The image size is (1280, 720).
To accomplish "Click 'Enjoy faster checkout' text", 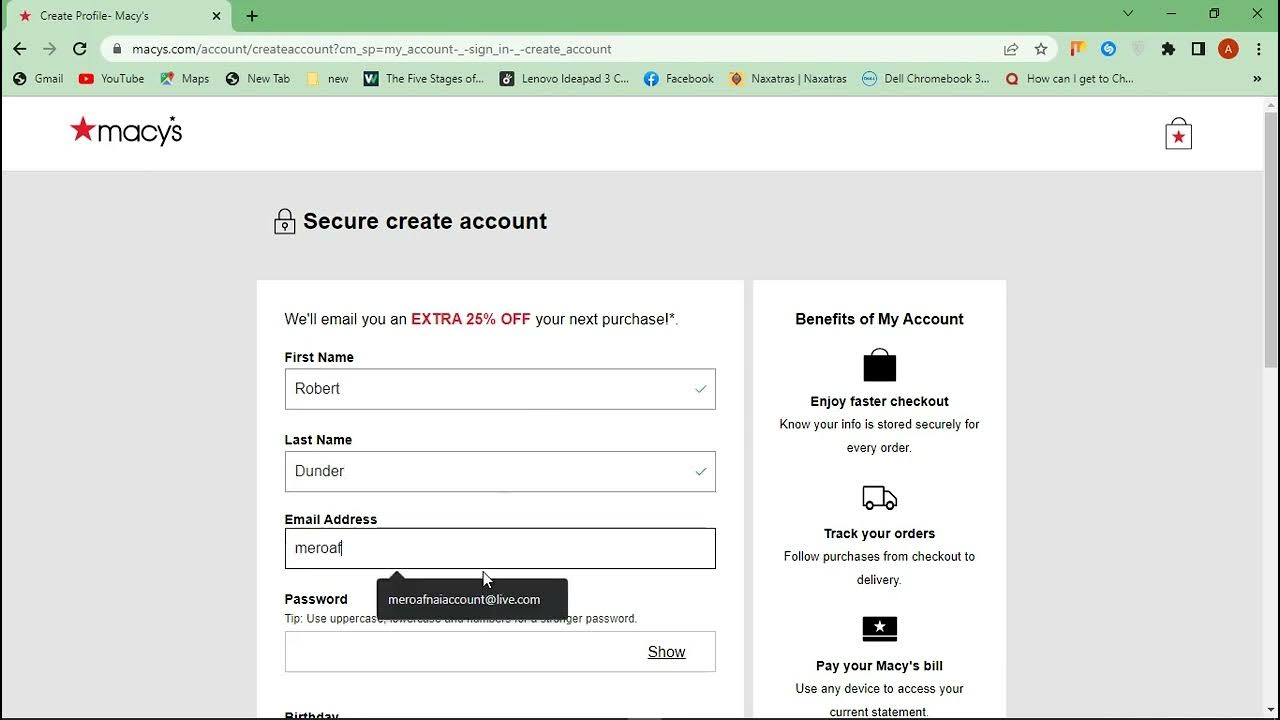I will pos(879,401).
